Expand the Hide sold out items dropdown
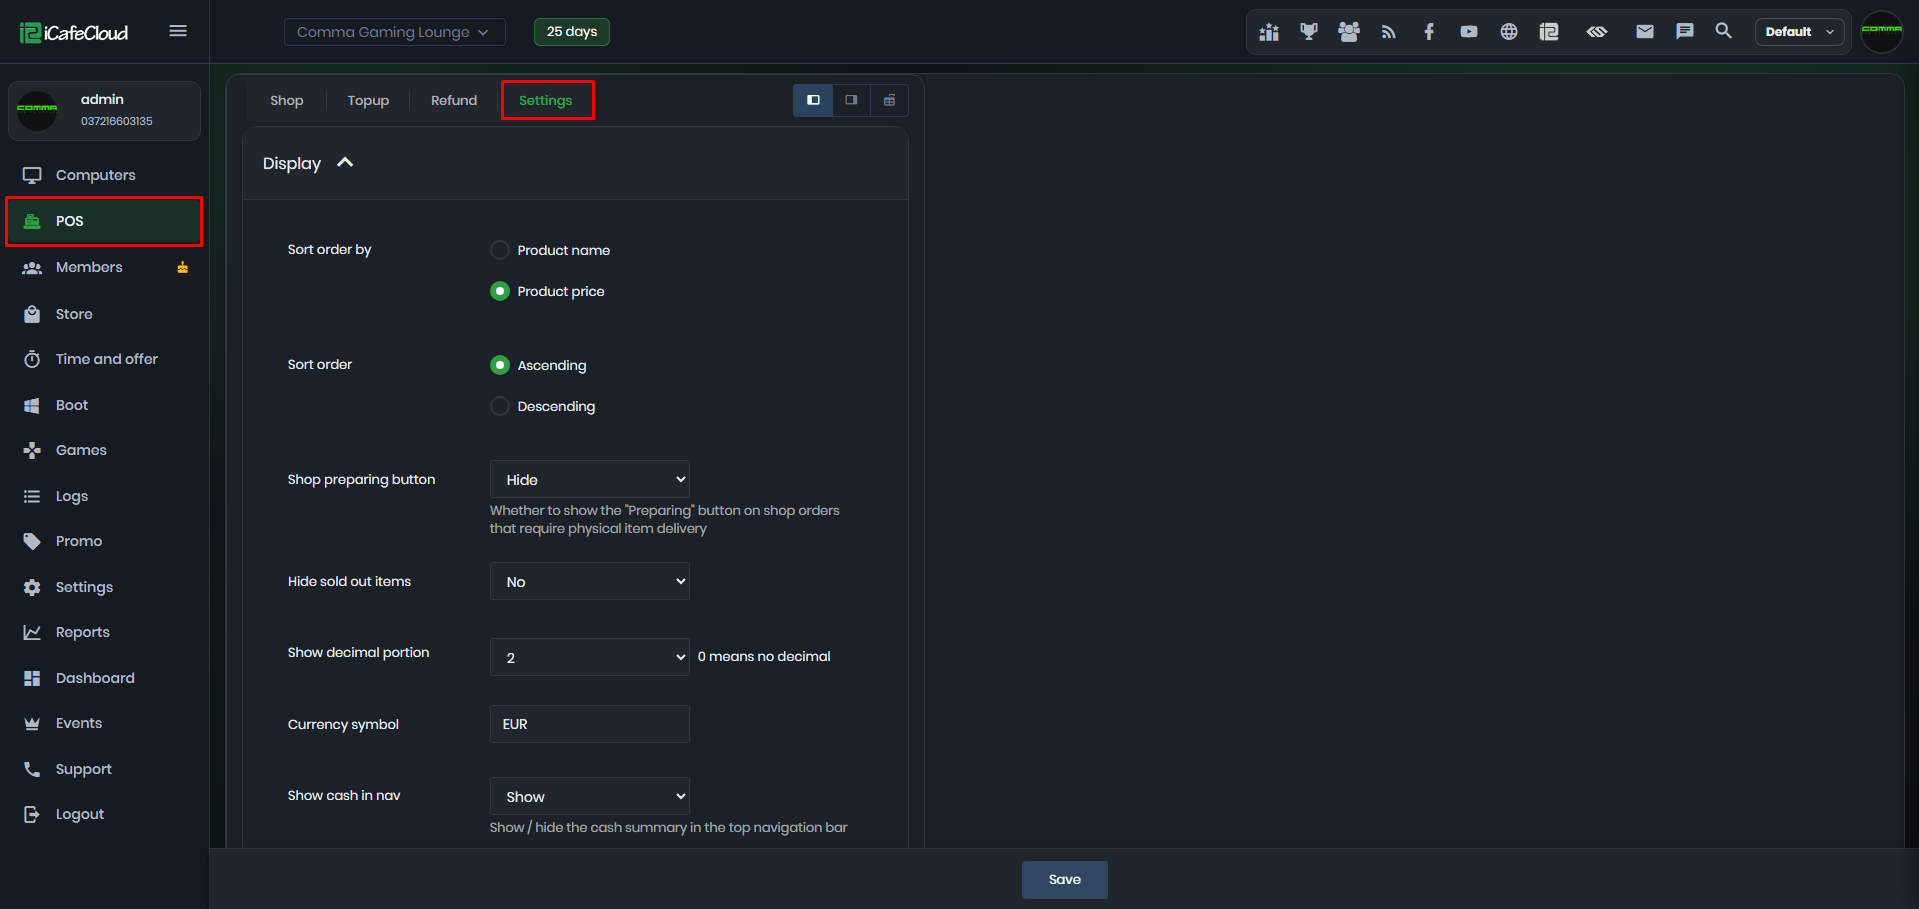The image size is (1919, 909). [590, 581]
